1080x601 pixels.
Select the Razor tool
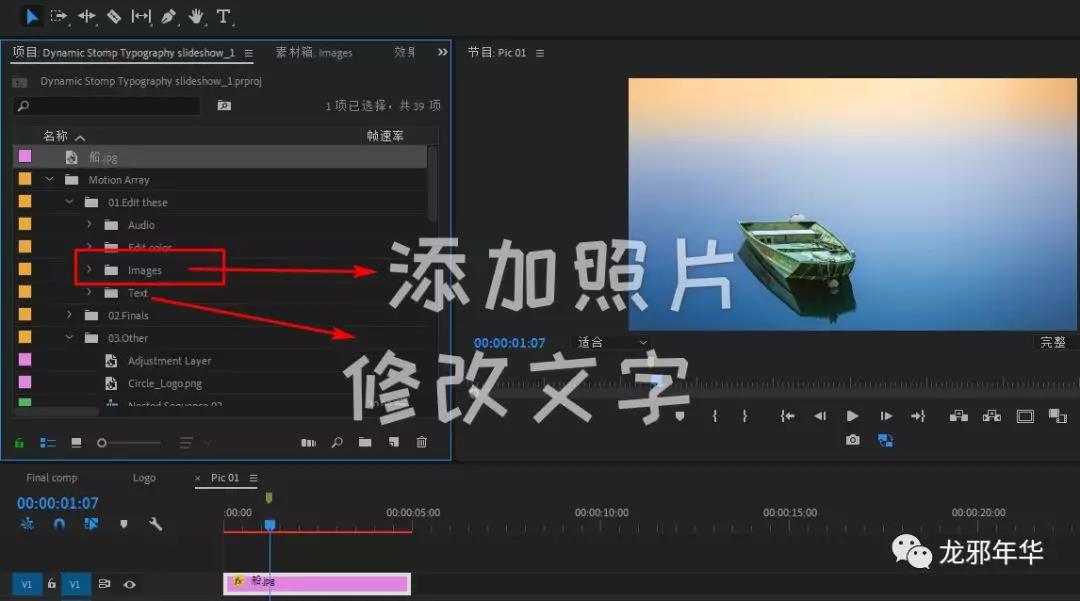click(114, 16)
